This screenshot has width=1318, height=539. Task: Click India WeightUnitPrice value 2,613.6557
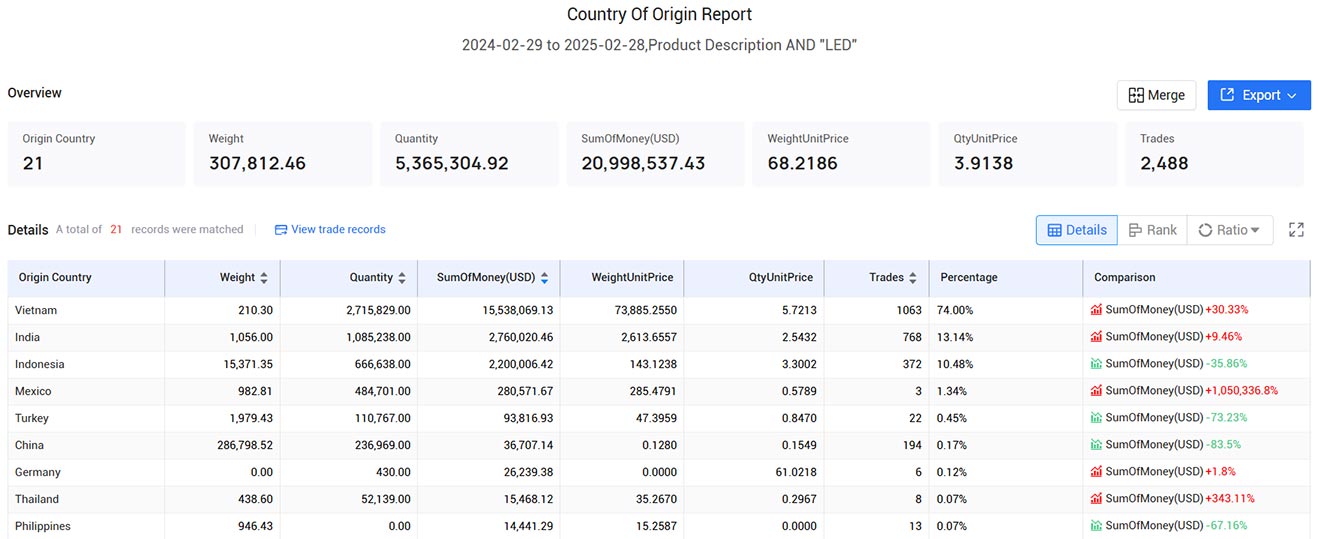[x=648, y=337]
